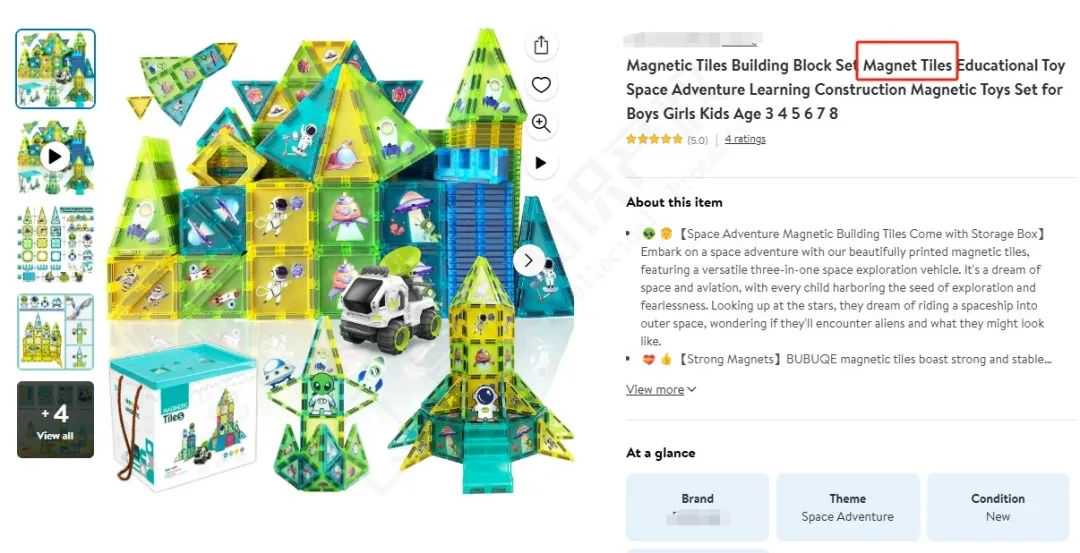
Task: Click the five-star rating display
Action: pyautogui.click(x=654, y=139)
